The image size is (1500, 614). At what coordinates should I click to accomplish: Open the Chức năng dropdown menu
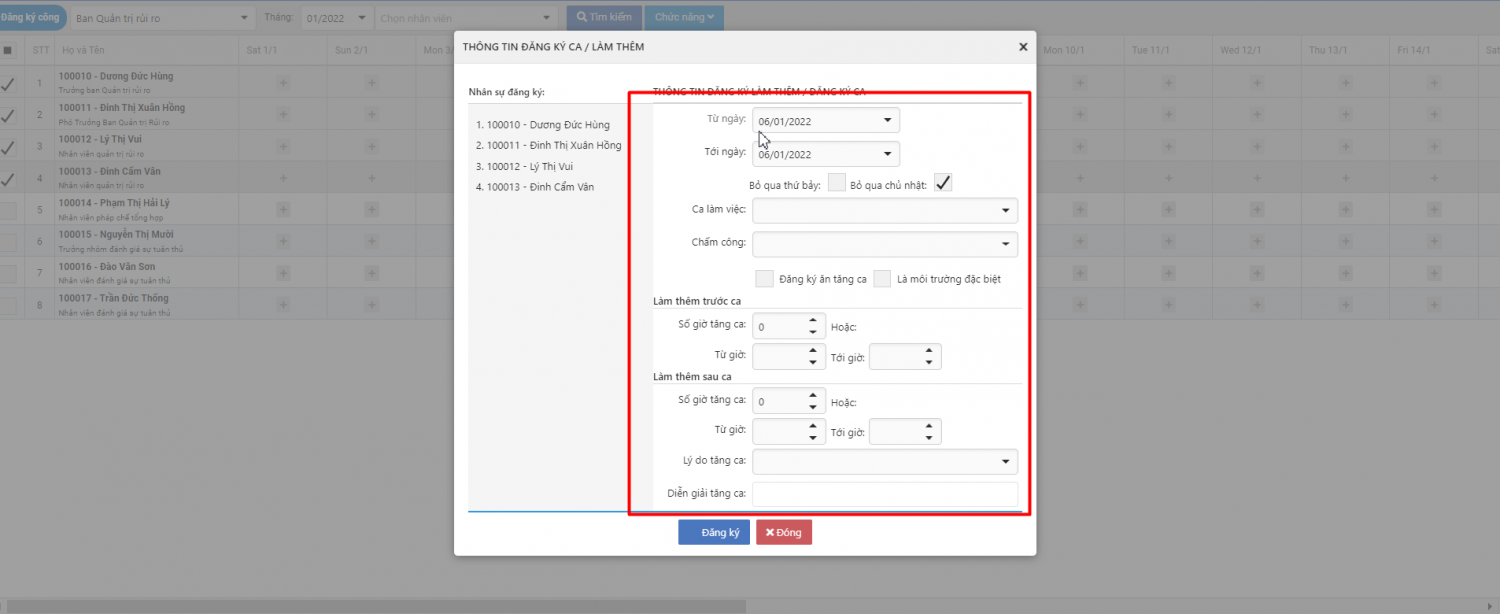(x=684, y=17)
